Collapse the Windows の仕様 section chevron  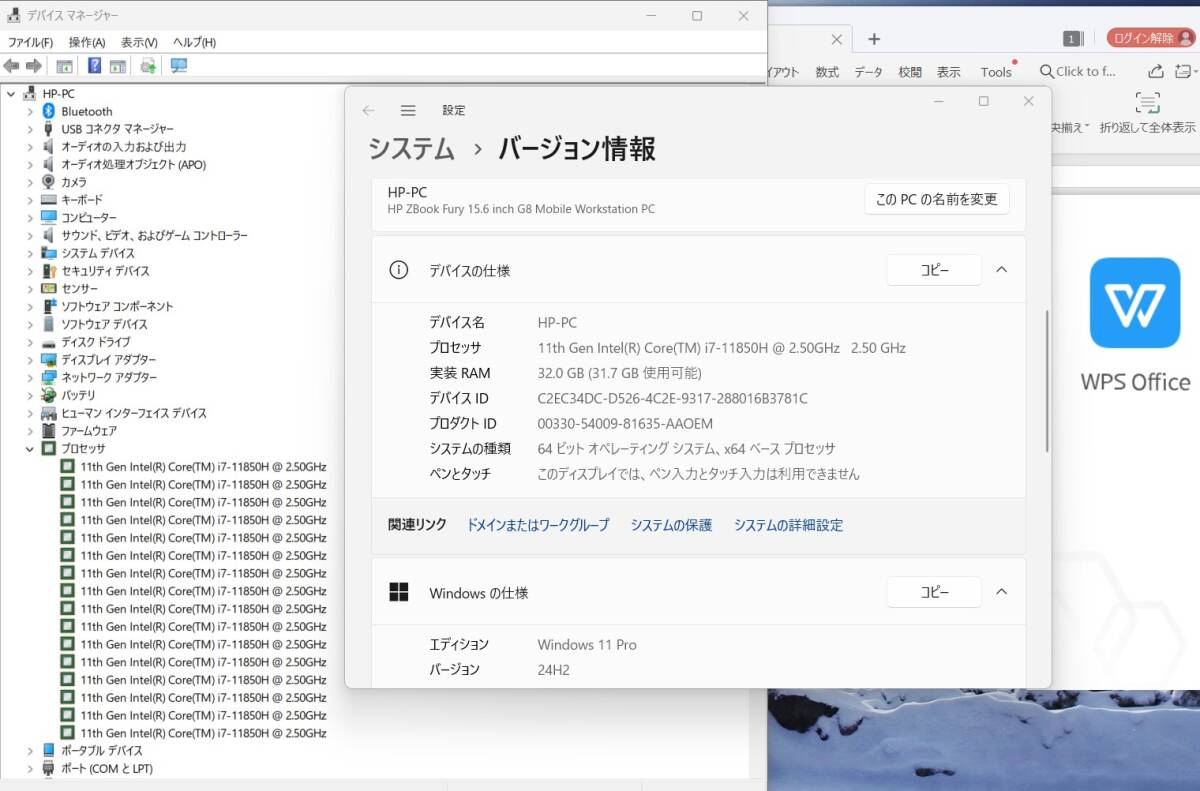tap(1002, 591)
